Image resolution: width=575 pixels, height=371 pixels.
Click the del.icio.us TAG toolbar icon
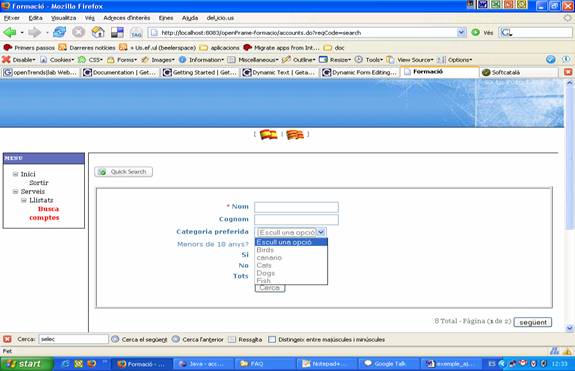[136, 33]
